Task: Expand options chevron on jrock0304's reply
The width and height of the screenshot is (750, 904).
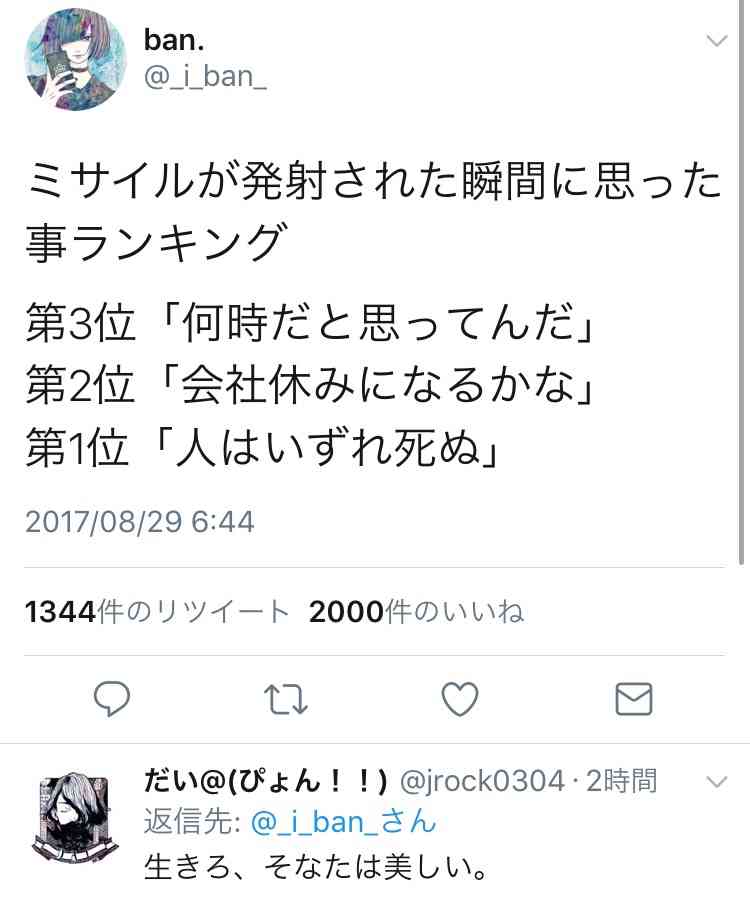Action: (717, 782)
